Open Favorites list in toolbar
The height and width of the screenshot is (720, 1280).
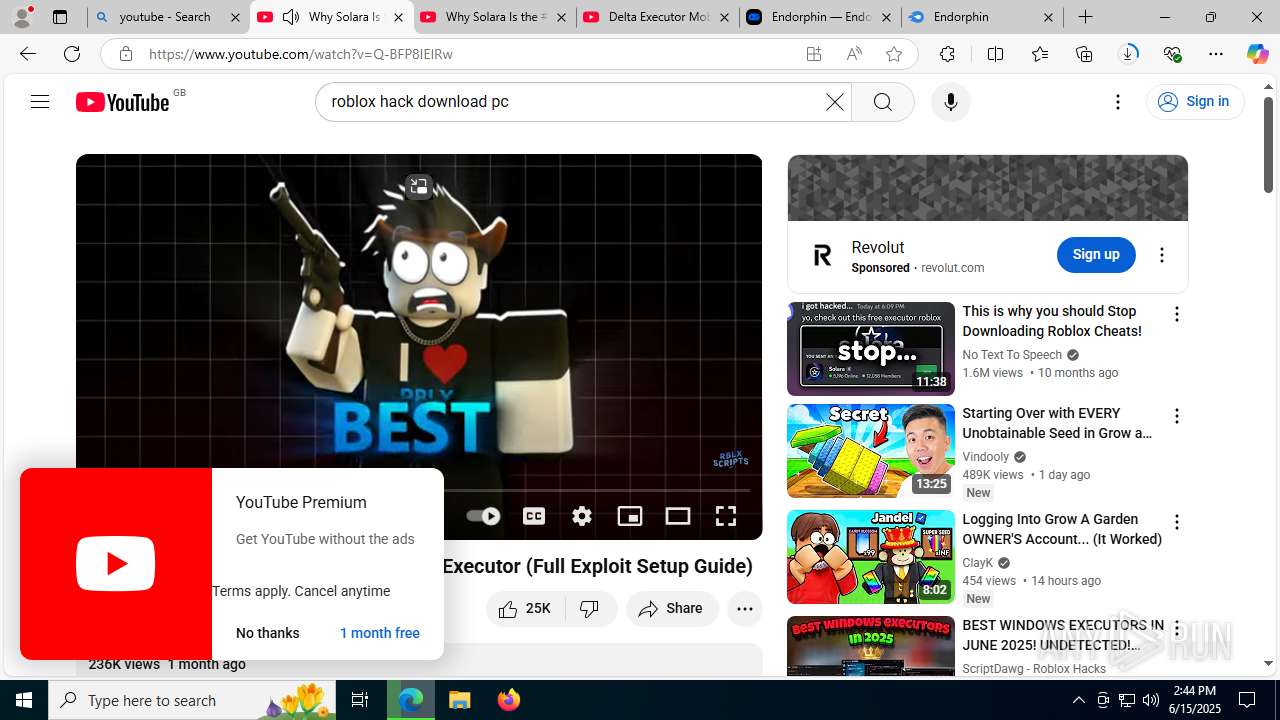(1040, 54)
